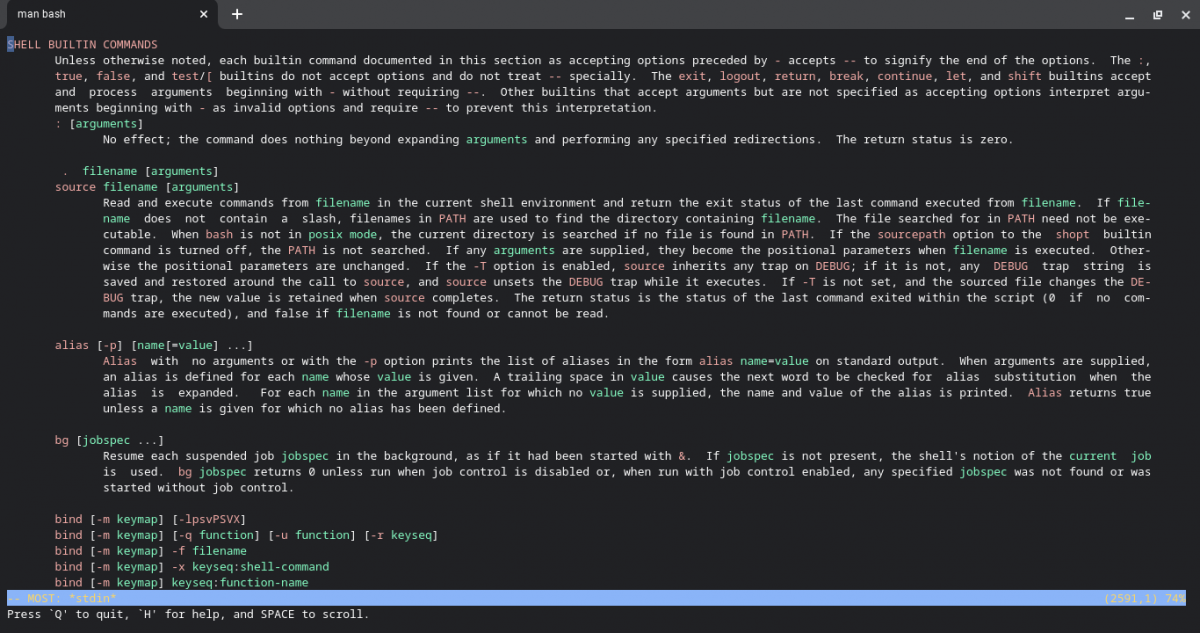Click 'No effect; the command does nothing' line
Screen dimensions: 1200x633
[557, 140]
